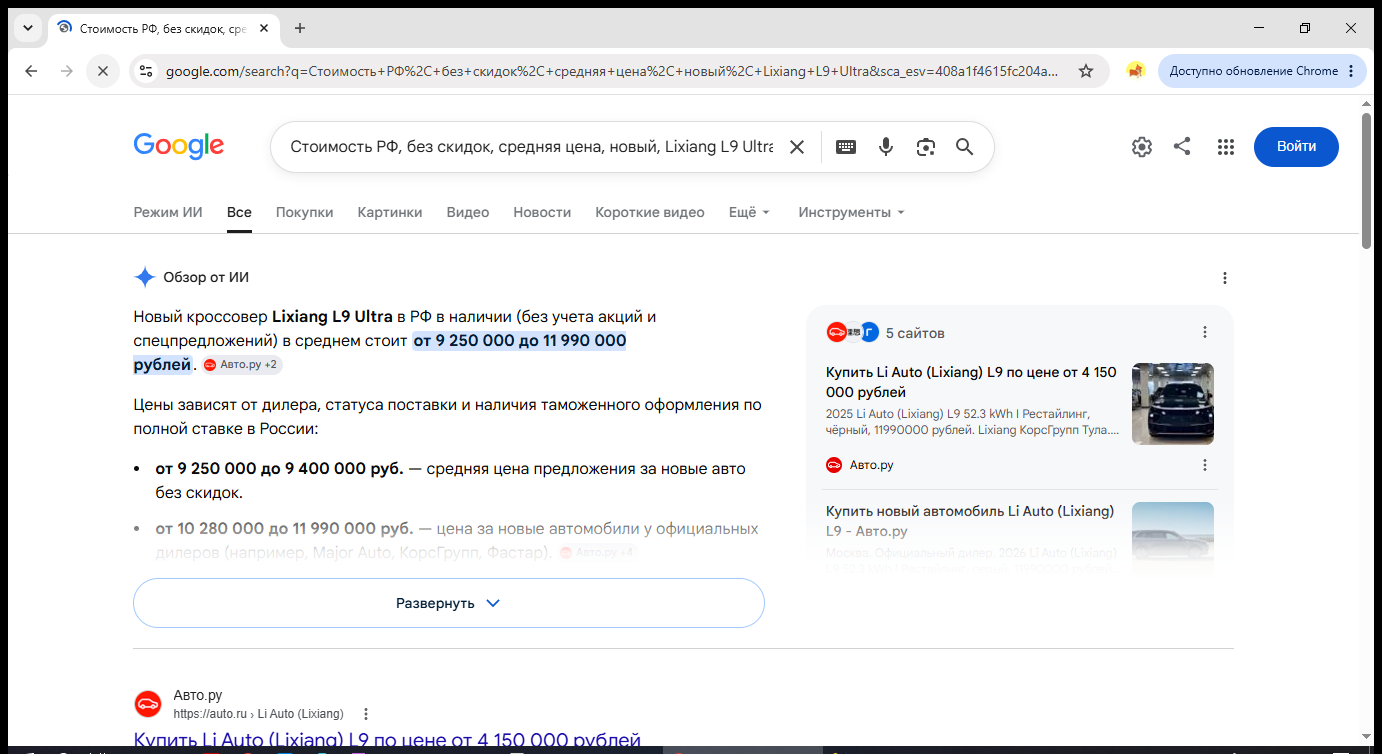This screenshot has width=1382, height=754.
Task: Go back to the previous page
Action: [x=31, y=71]
